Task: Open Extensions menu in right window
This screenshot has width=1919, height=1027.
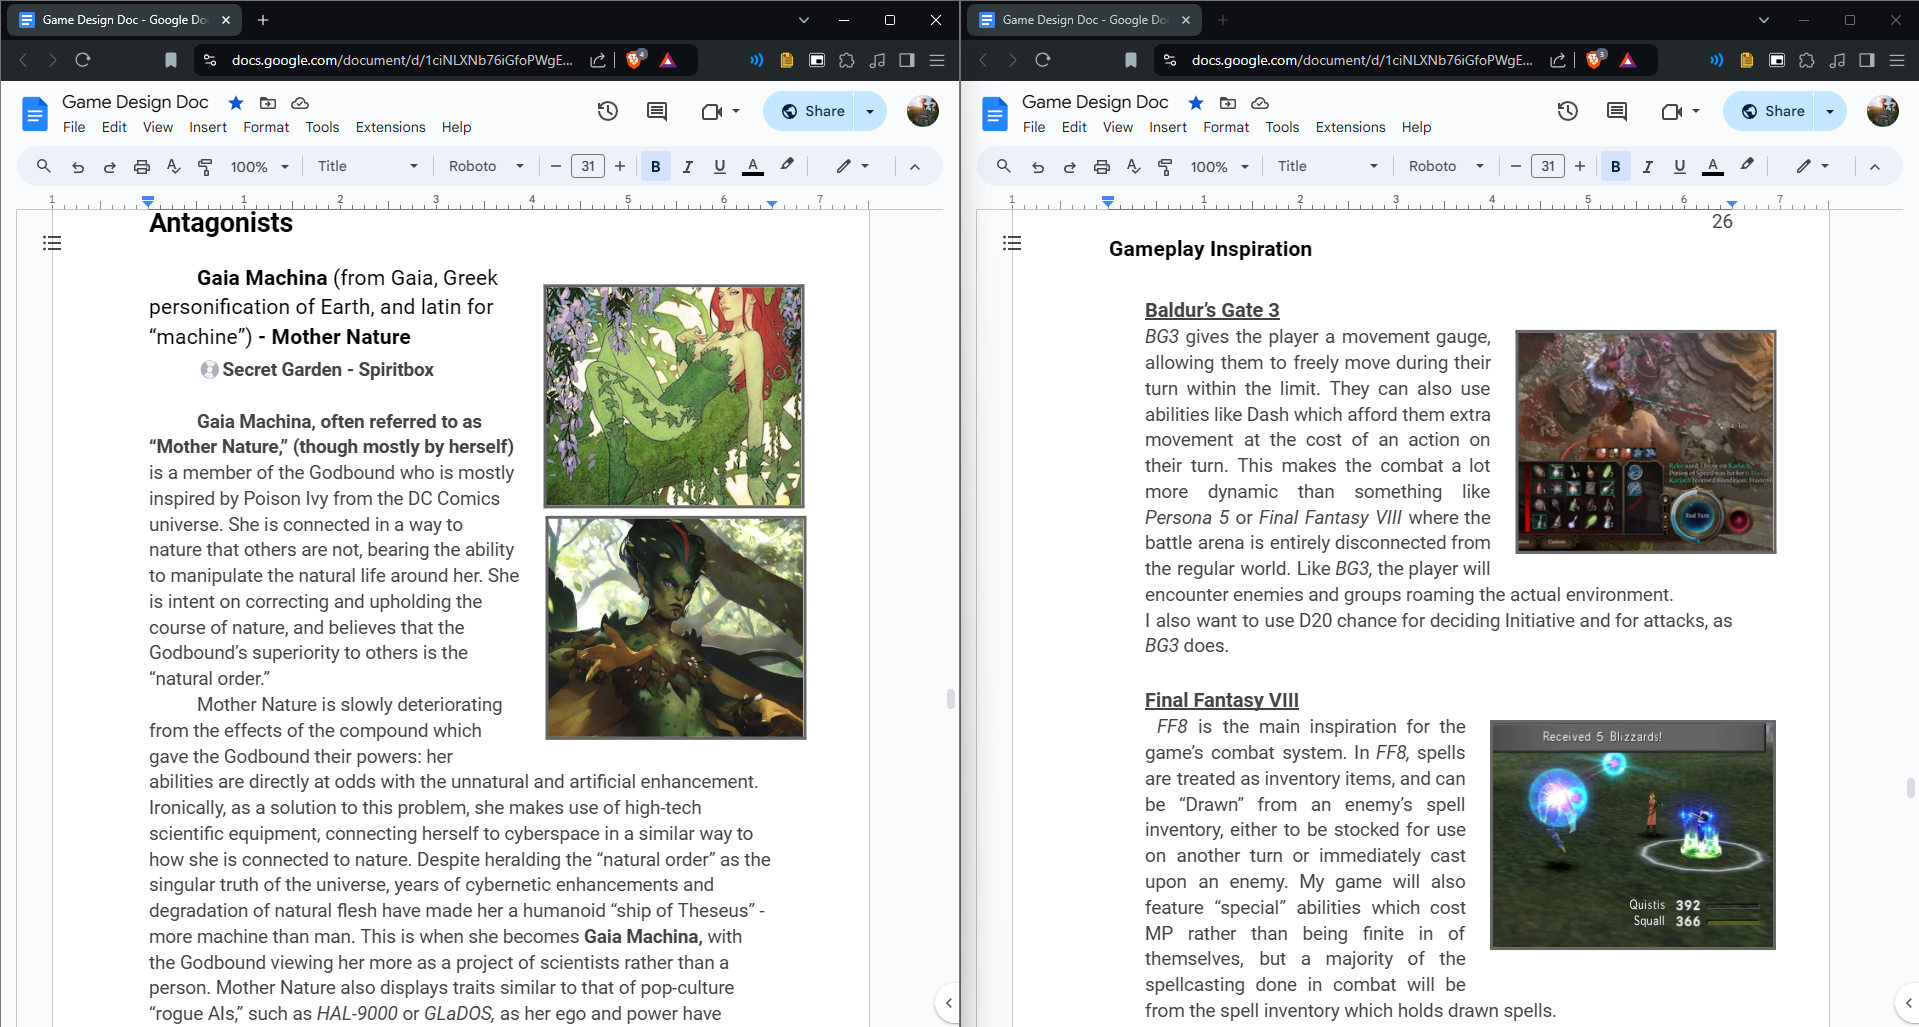Action: coord(1350,127)
